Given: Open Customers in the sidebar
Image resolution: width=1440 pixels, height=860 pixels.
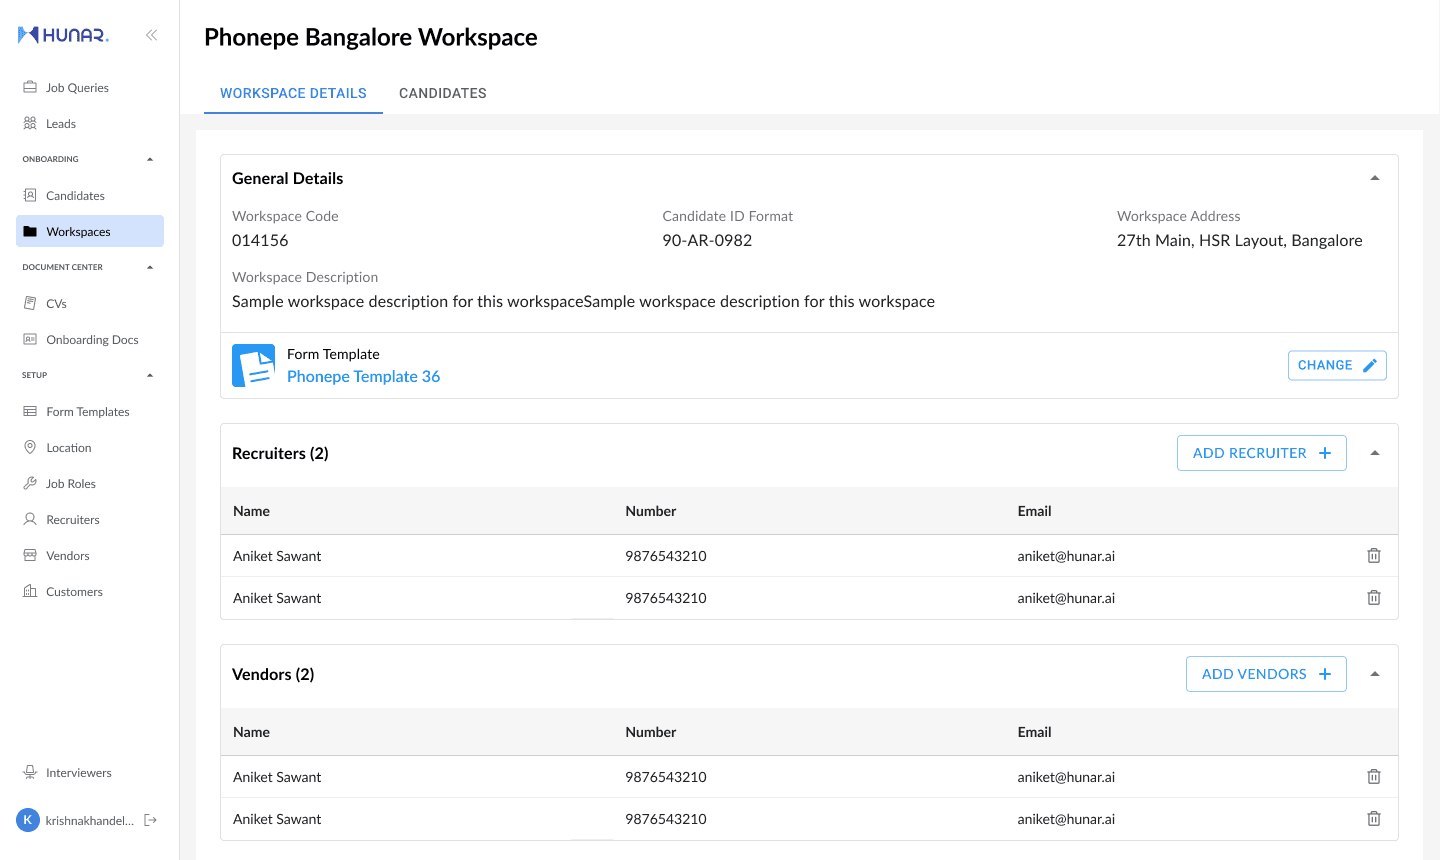Looking at the screenshot, I should [x=90, y=592].
